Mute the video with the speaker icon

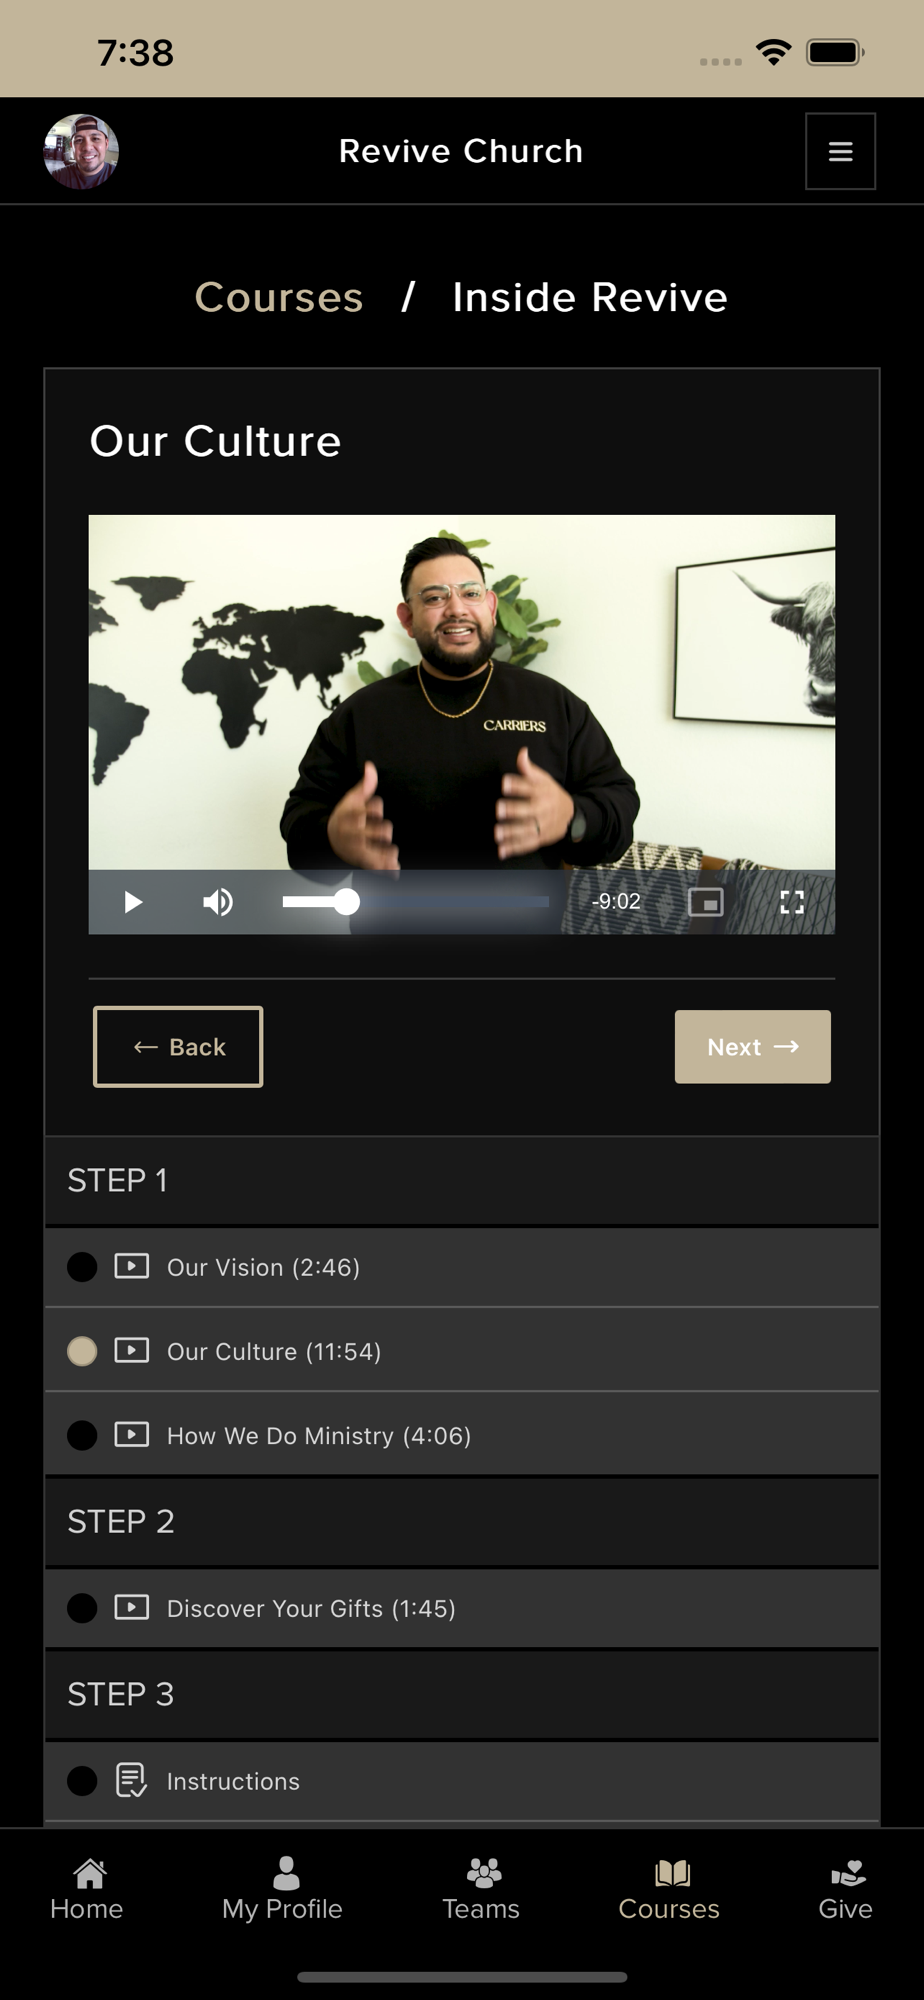(x=218, y=902)
